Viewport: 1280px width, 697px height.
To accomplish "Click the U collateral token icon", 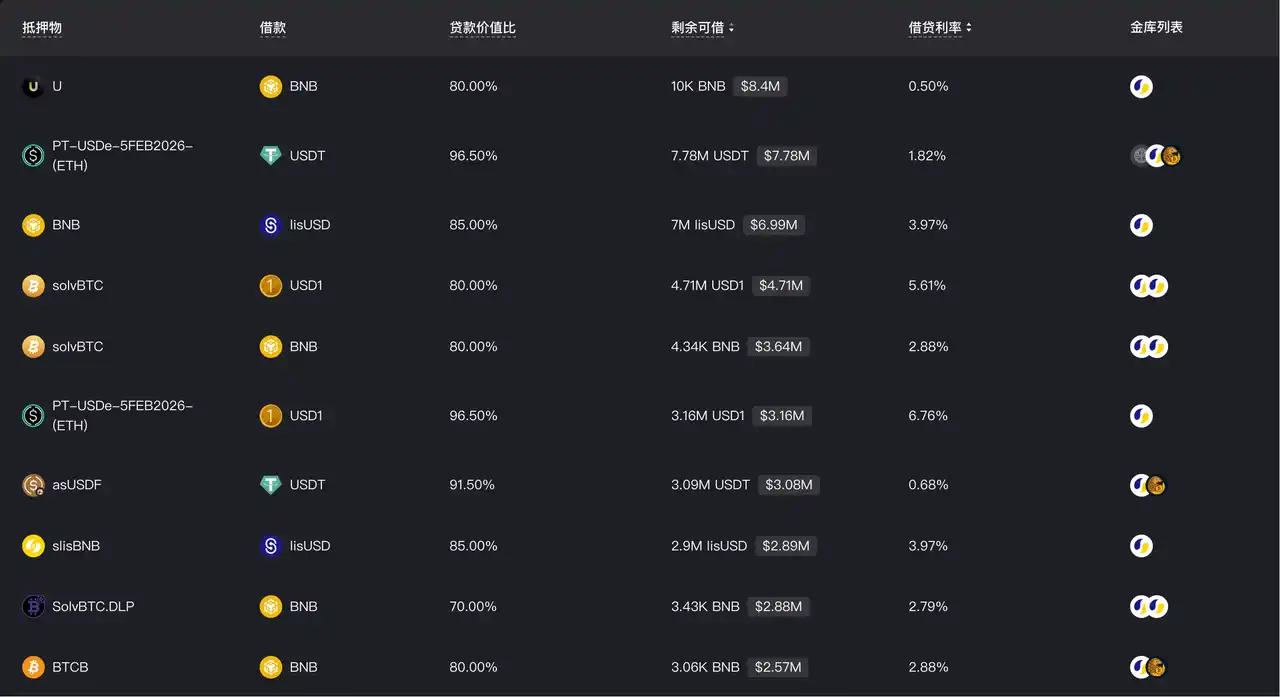I will point(33,87).
